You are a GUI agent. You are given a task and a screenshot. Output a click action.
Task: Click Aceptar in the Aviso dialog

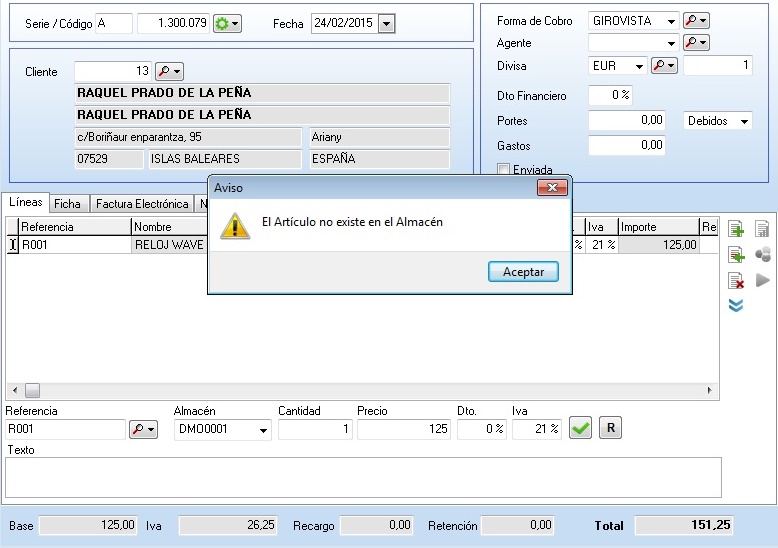coord(523,272)
